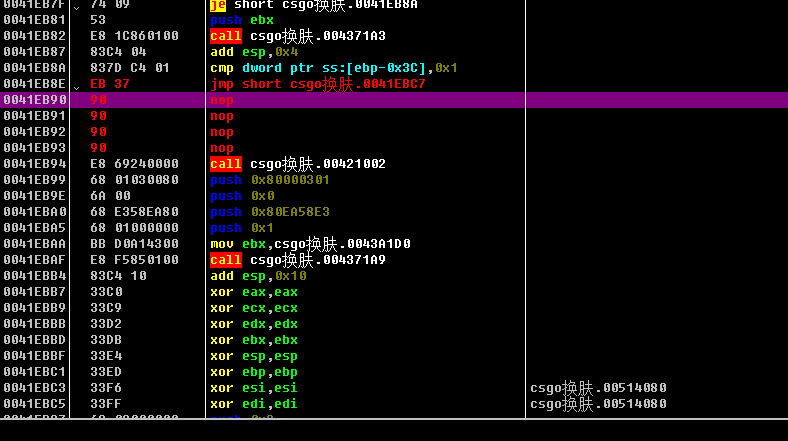This screenshot has width=788, height=441.
Task: Click address 0041EB87
Action: [34, 52]
